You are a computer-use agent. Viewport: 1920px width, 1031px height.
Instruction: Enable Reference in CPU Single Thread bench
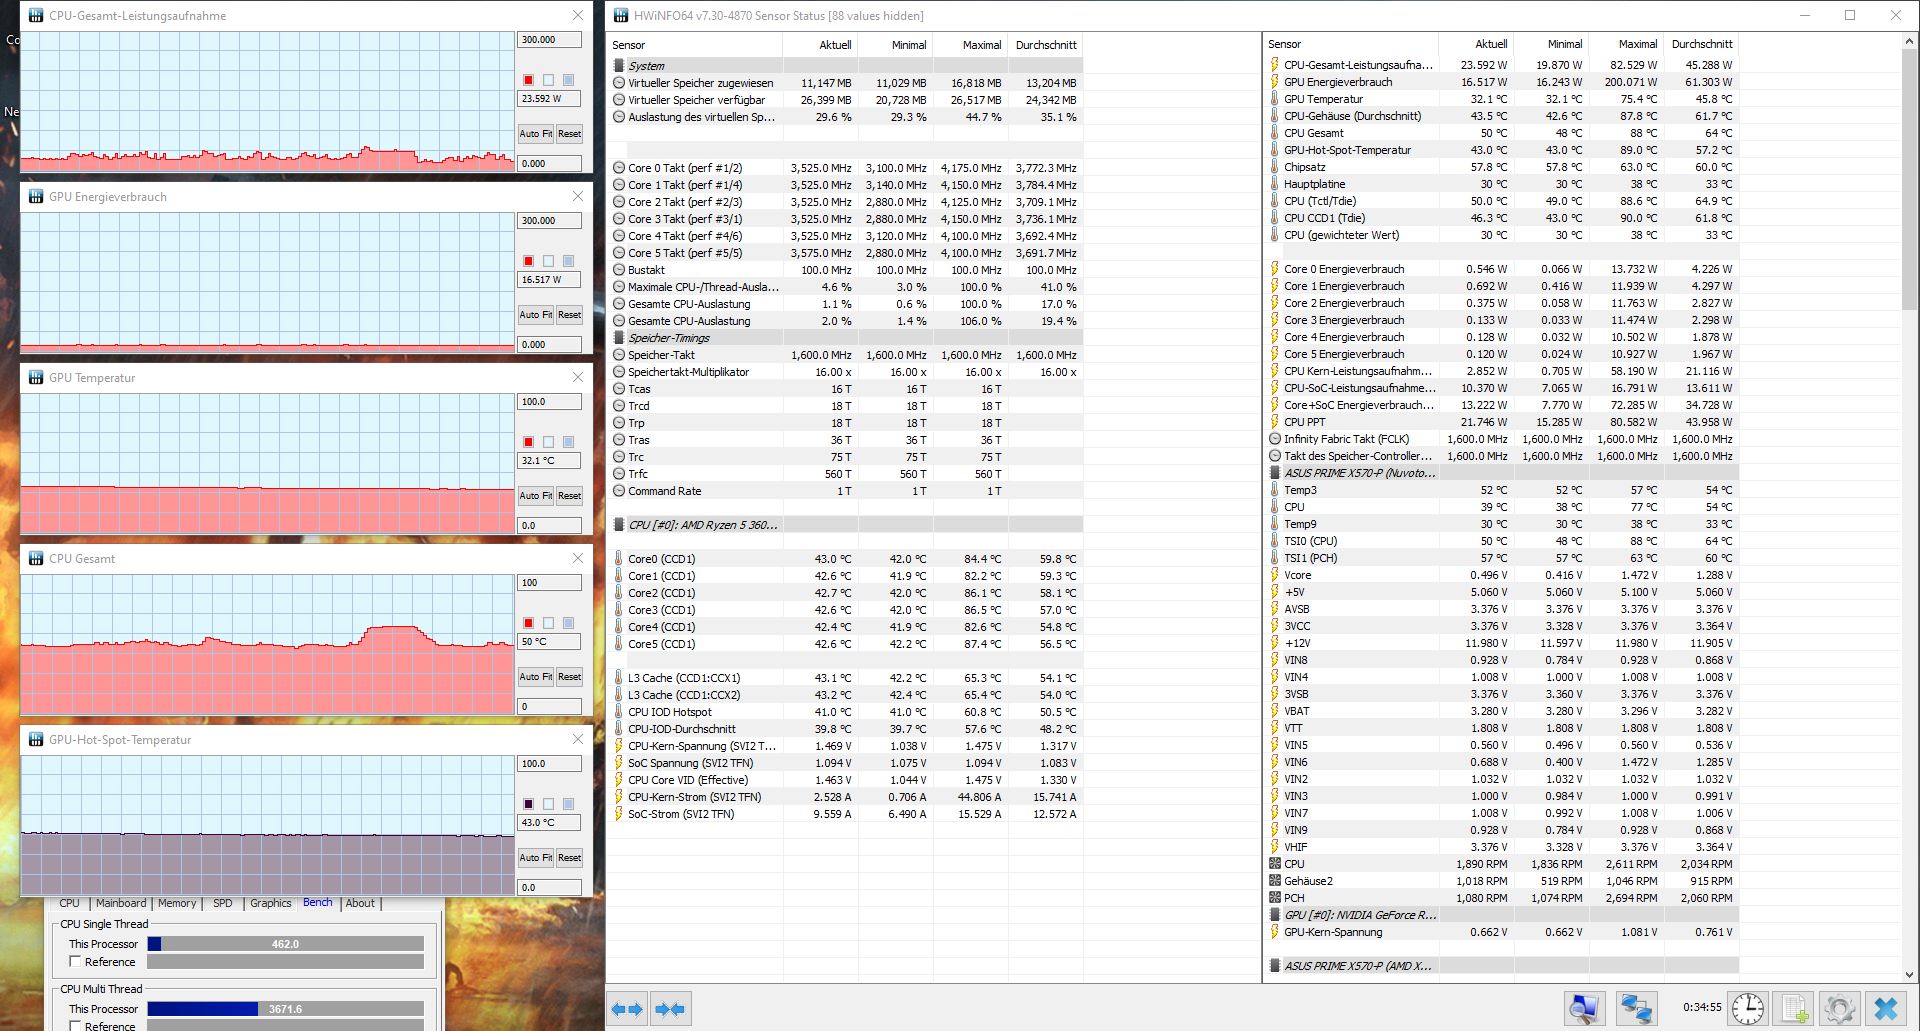[x=74, y=961]
